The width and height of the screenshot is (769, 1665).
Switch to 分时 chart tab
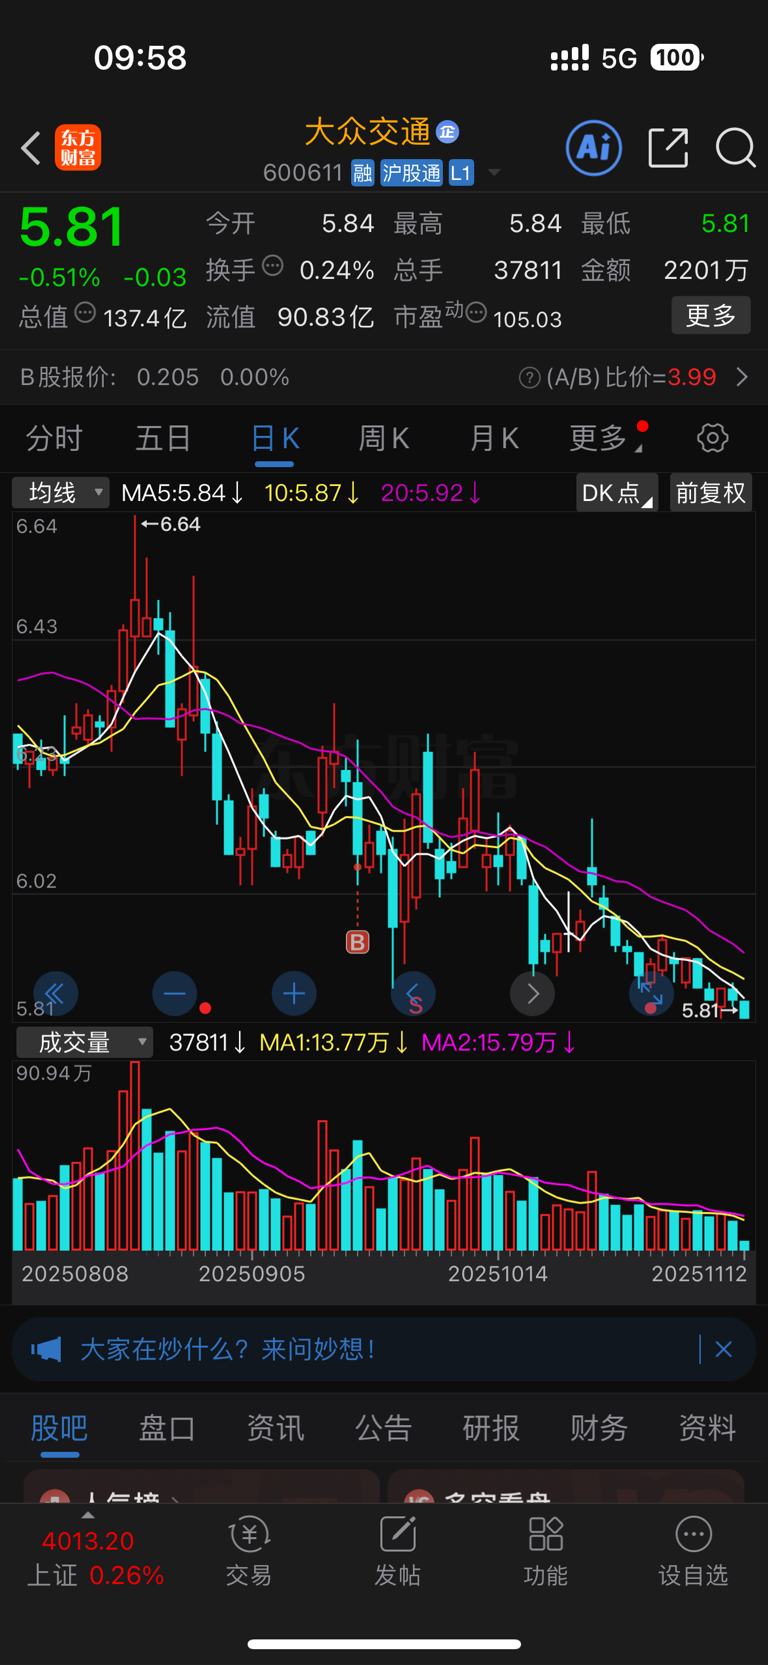coord(54,438)
